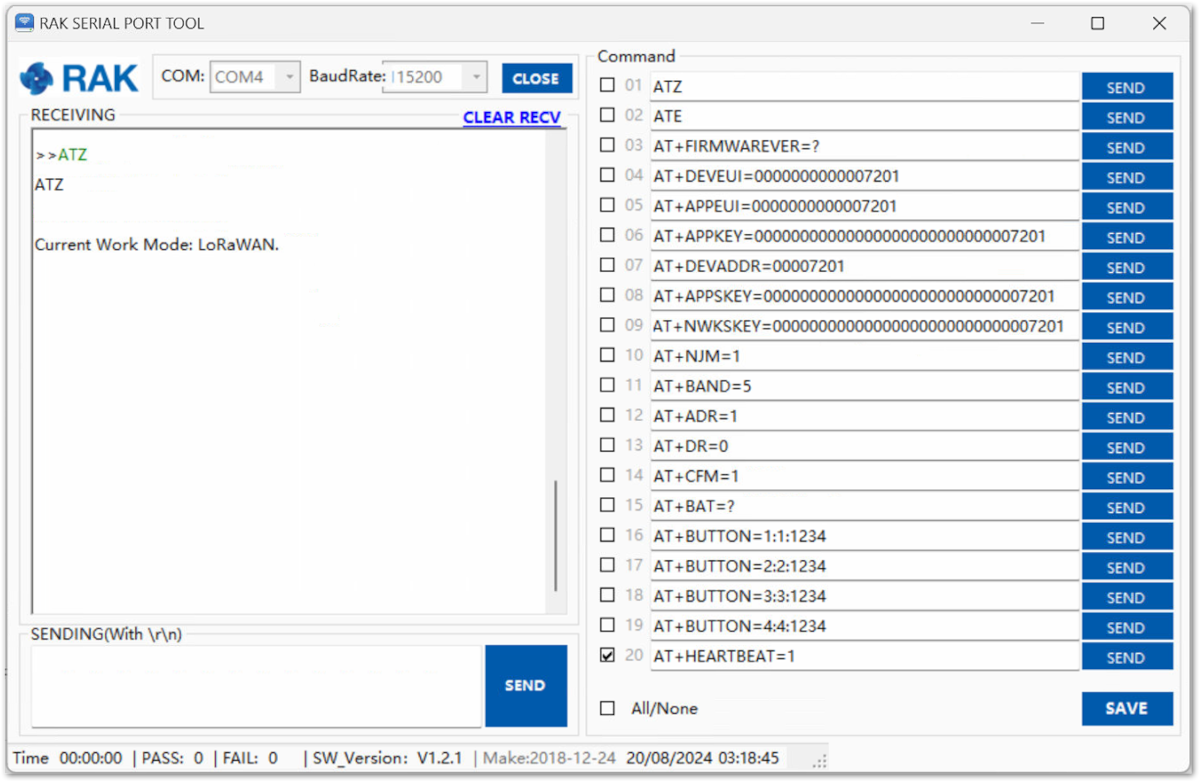
Task: Click the 'FAIL: 0' status entry
Action: point(249,758)
